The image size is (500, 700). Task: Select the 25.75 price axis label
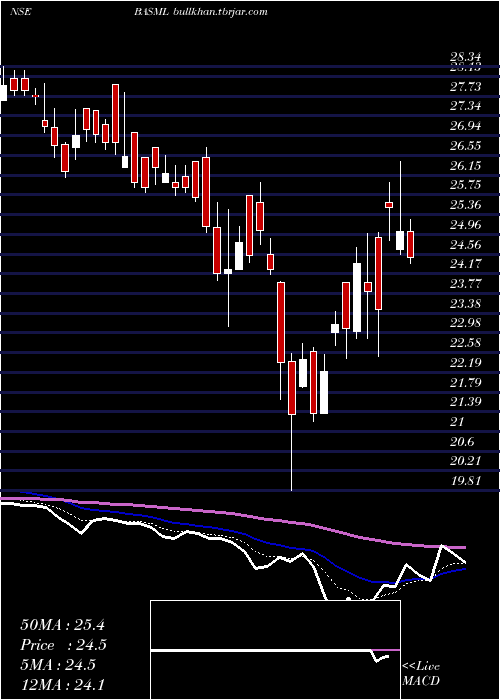point(465,185)
